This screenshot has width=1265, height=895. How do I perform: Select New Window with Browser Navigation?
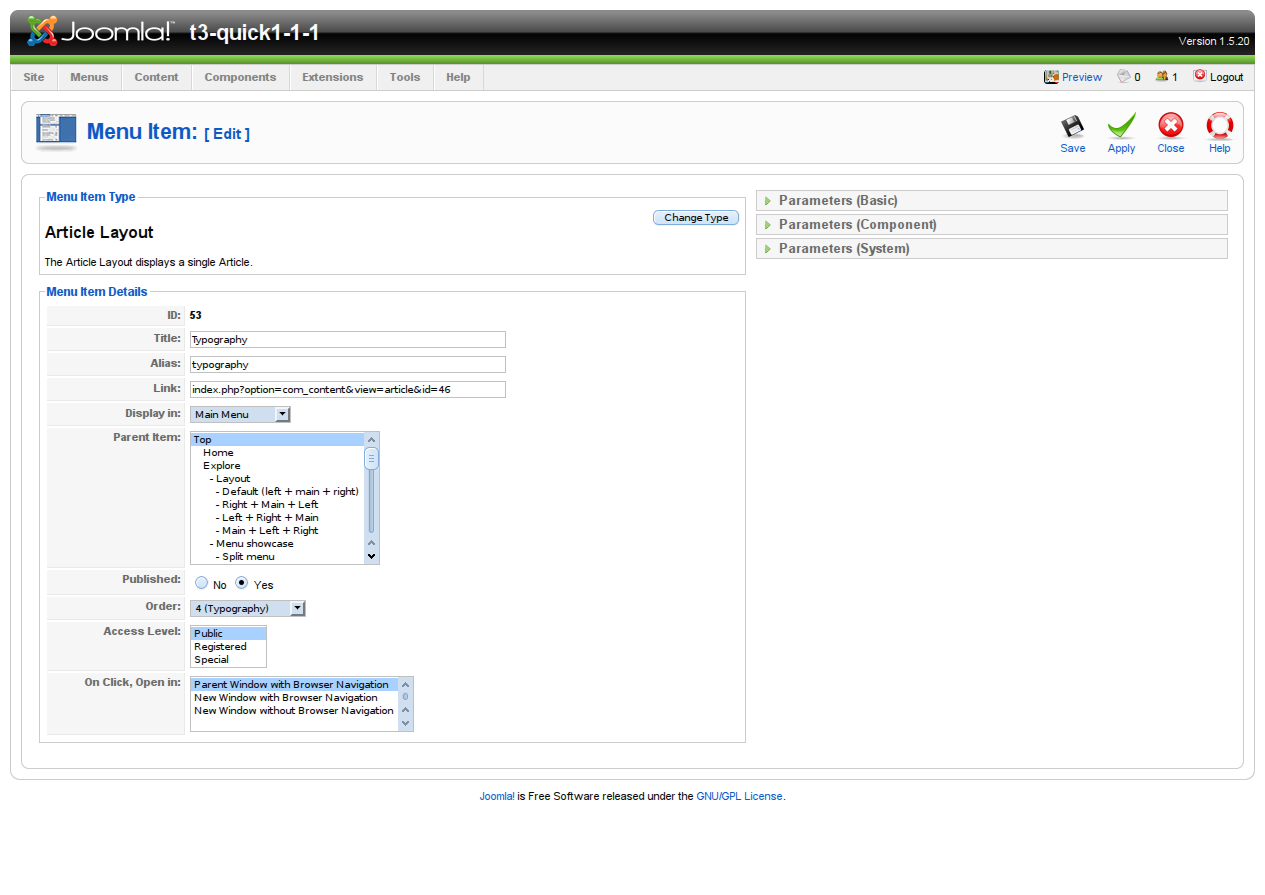click(x=295, y=698)
